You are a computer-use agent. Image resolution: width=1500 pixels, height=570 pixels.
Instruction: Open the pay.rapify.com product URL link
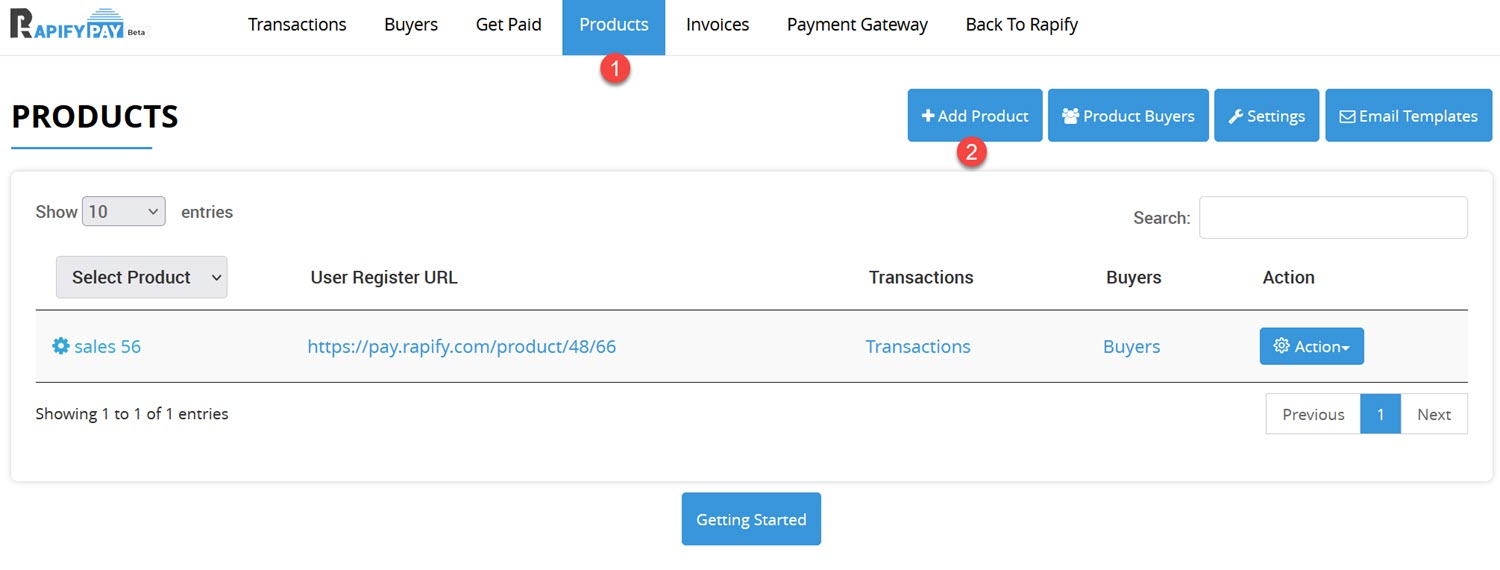tap(461, 347)
